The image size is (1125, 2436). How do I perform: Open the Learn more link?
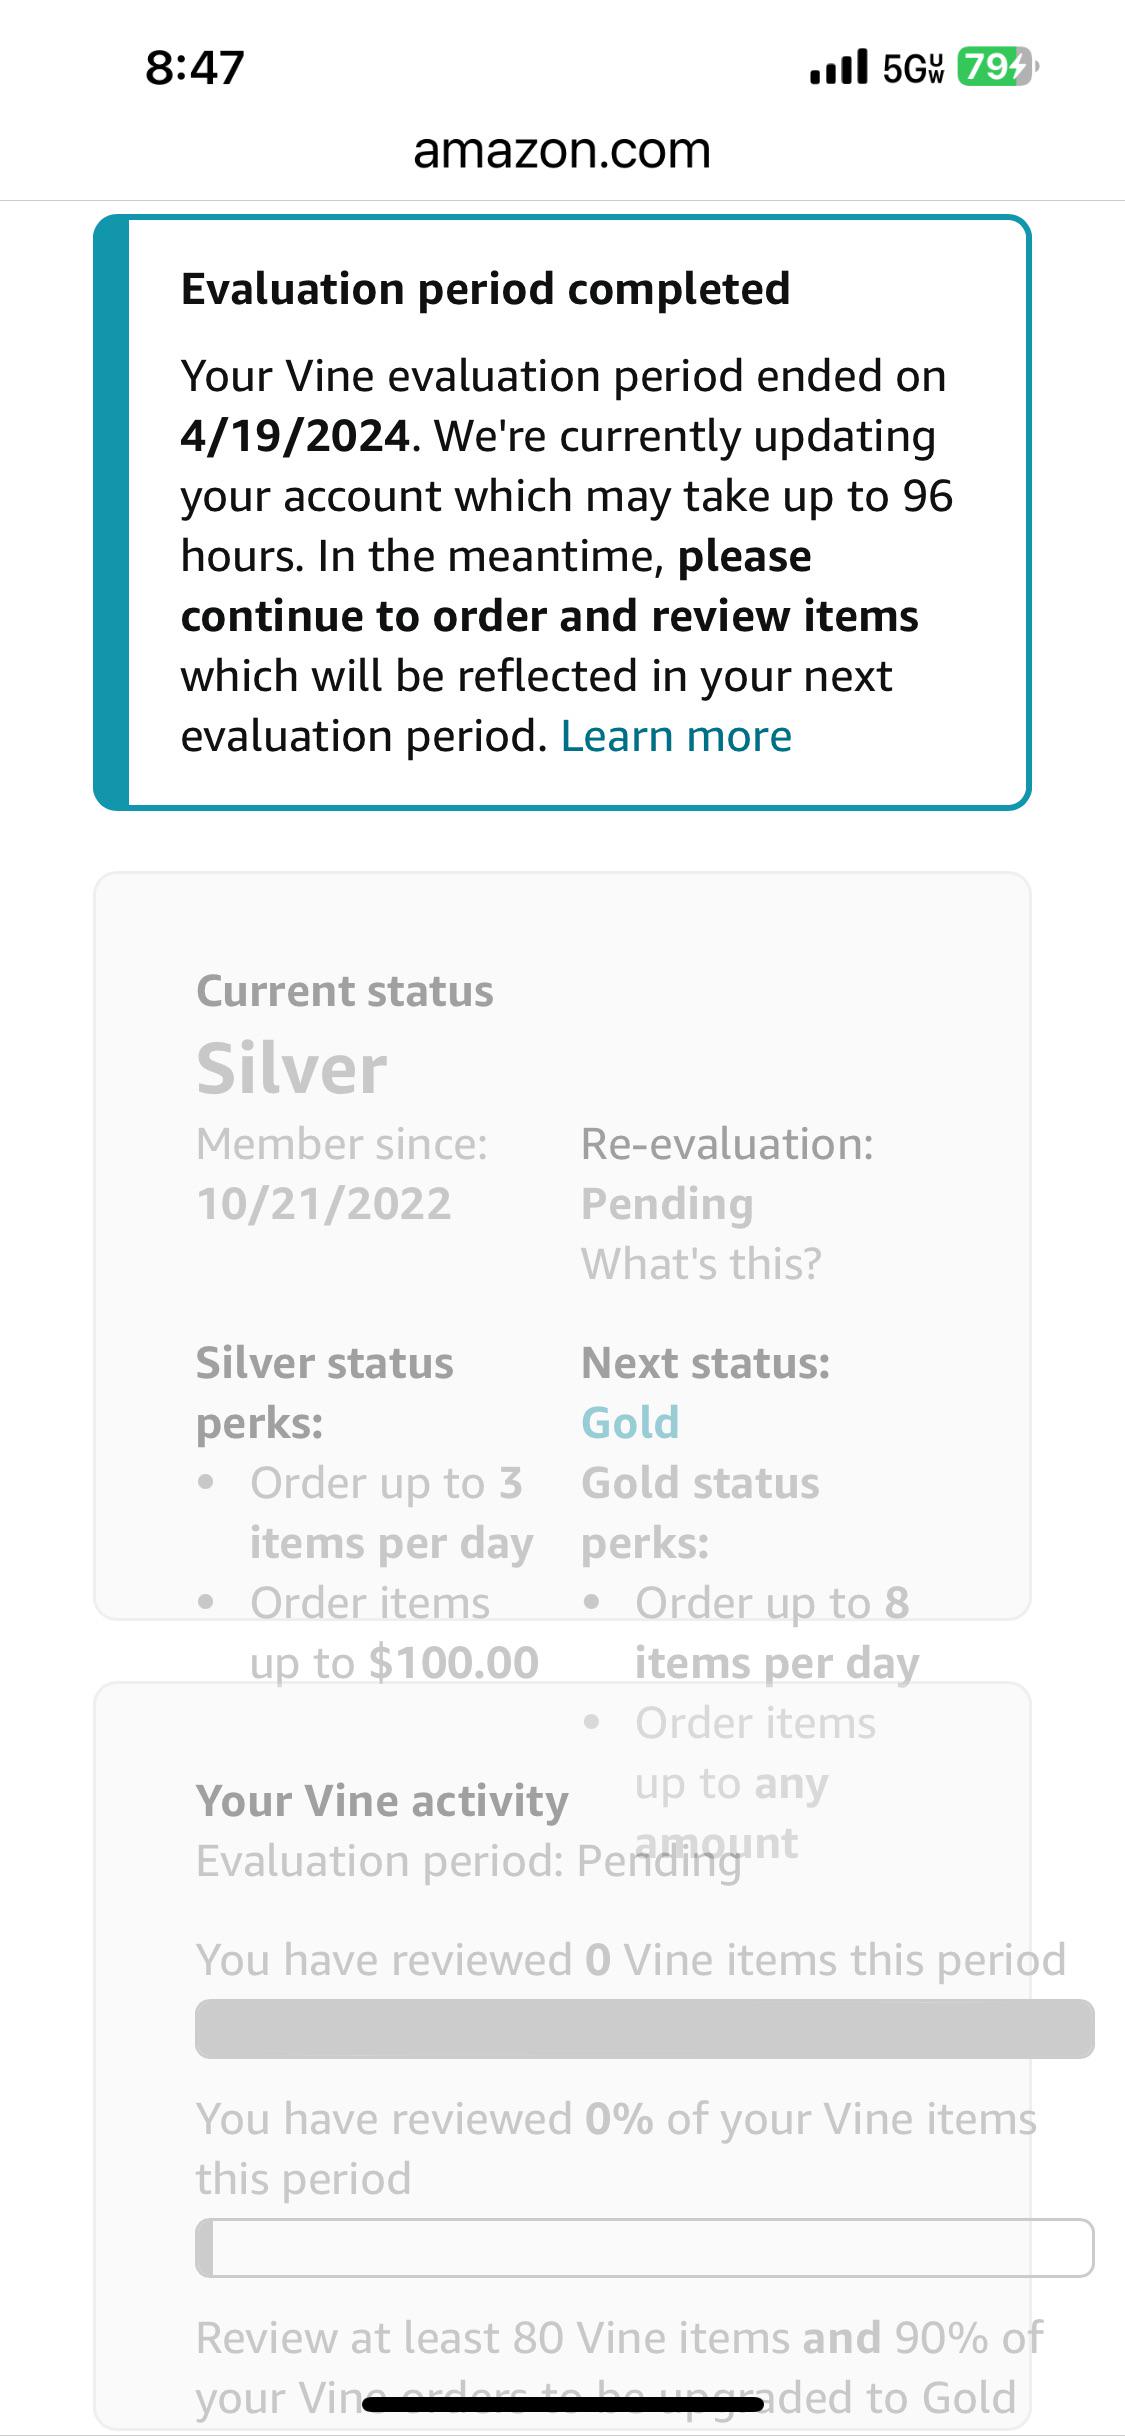[676, 736]
